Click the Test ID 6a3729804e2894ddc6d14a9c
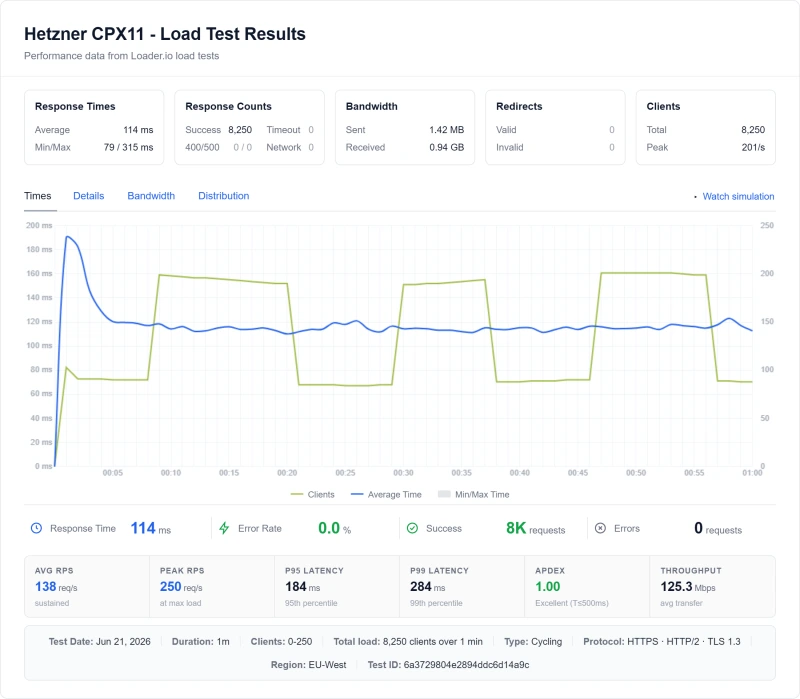The image size is (800, 699). tap(448, 665)
